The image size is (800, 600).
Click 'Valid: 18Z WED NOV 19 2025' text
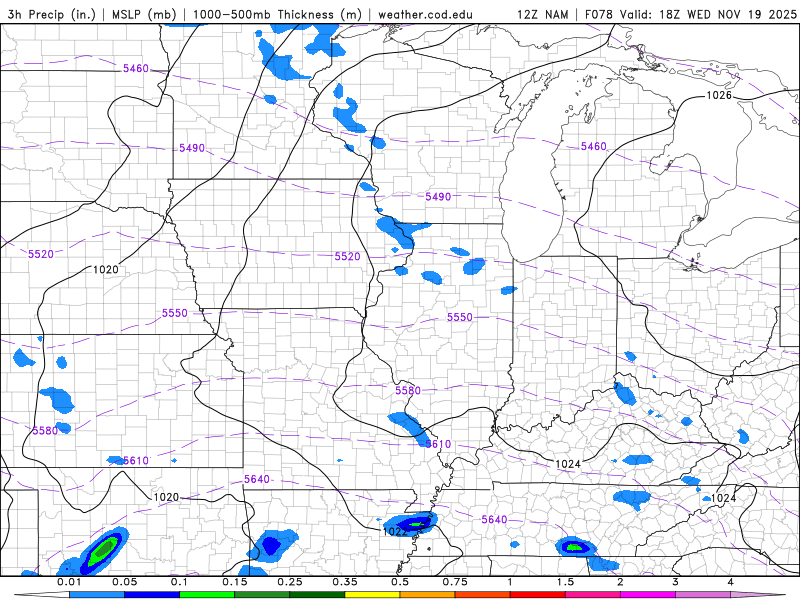(708, 14)
